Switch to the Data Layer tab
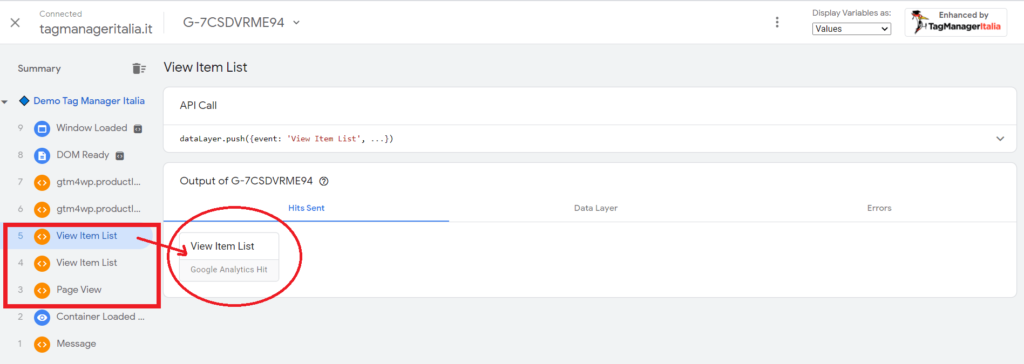 coord(596,208)
